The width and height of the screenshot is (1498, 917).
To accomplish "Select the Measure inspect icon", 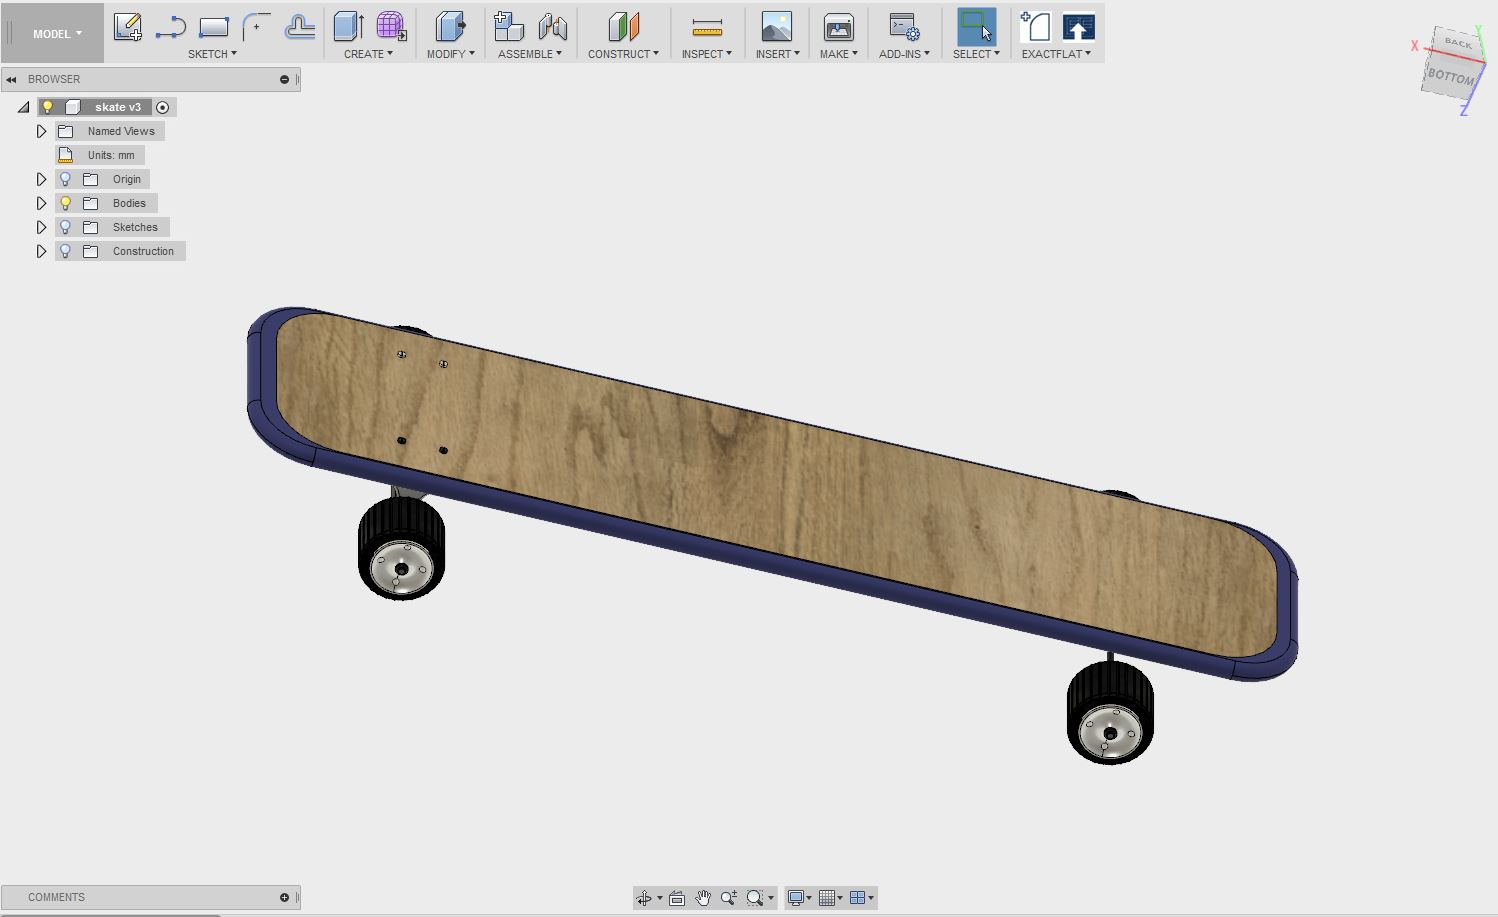I will click(x=707, y=27).
